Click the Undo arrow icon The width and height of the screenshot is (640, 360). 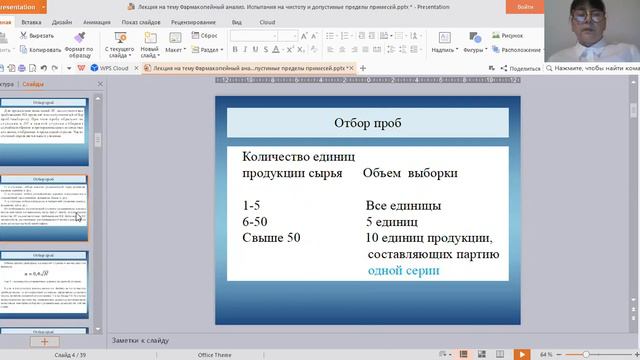click(x=44, y=68)
